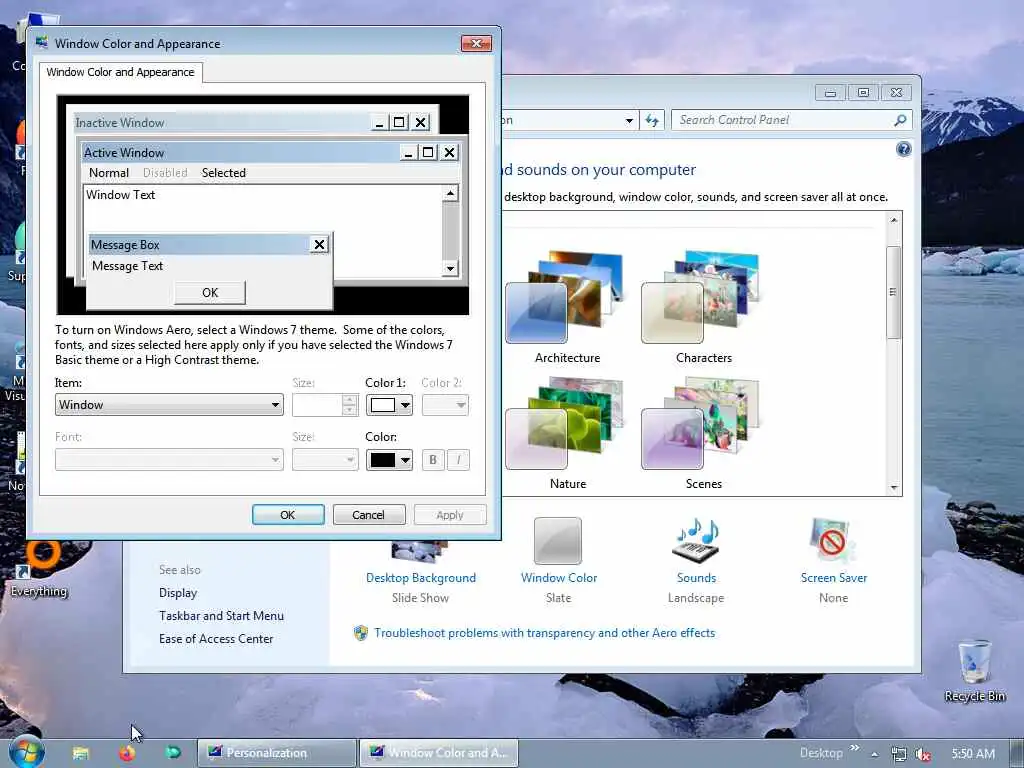
Task: Click the search magnifier in Control Panel
Action: [x=900, y=120]
